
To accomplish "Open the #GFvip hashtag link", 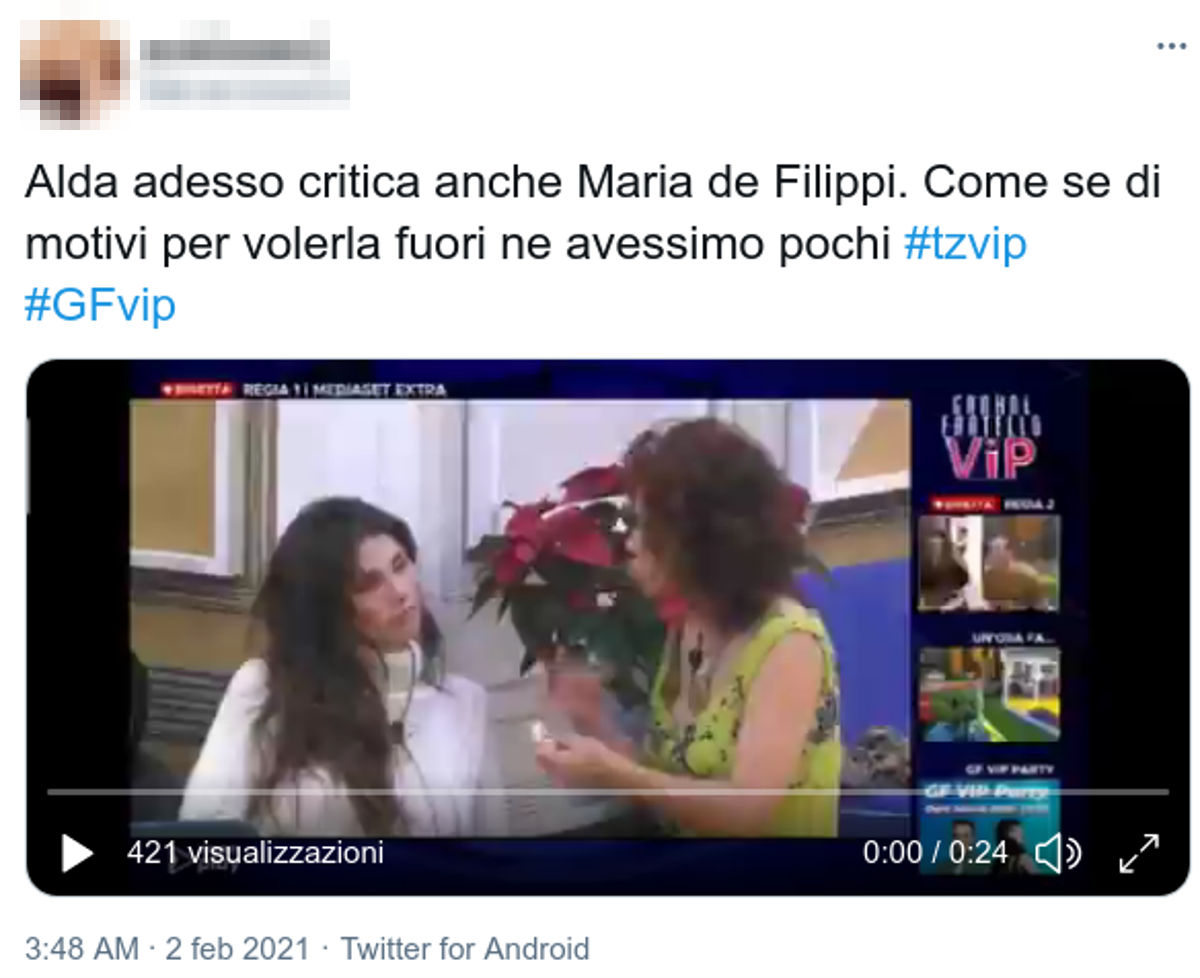I will [x=99, y=304].
